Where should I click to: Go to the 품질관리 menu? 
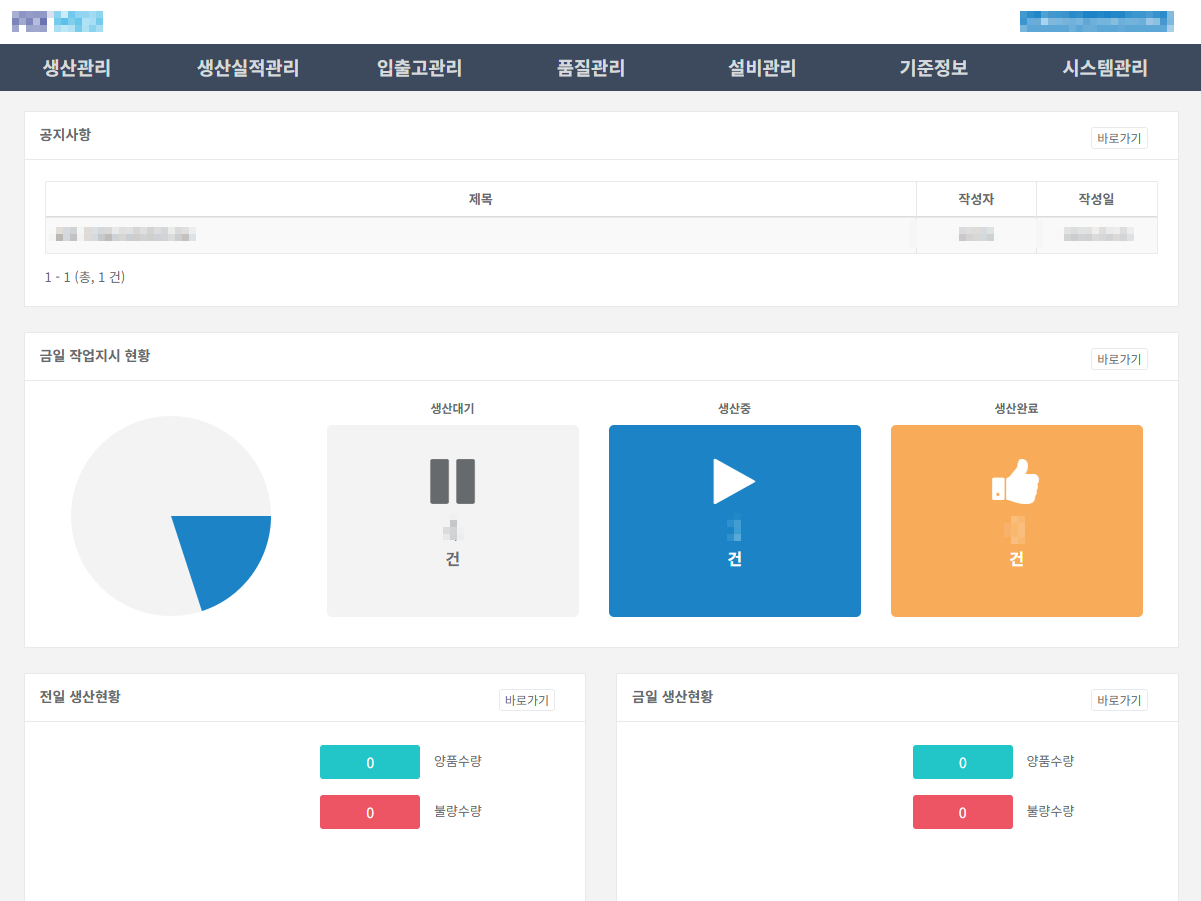coord(591,68)
